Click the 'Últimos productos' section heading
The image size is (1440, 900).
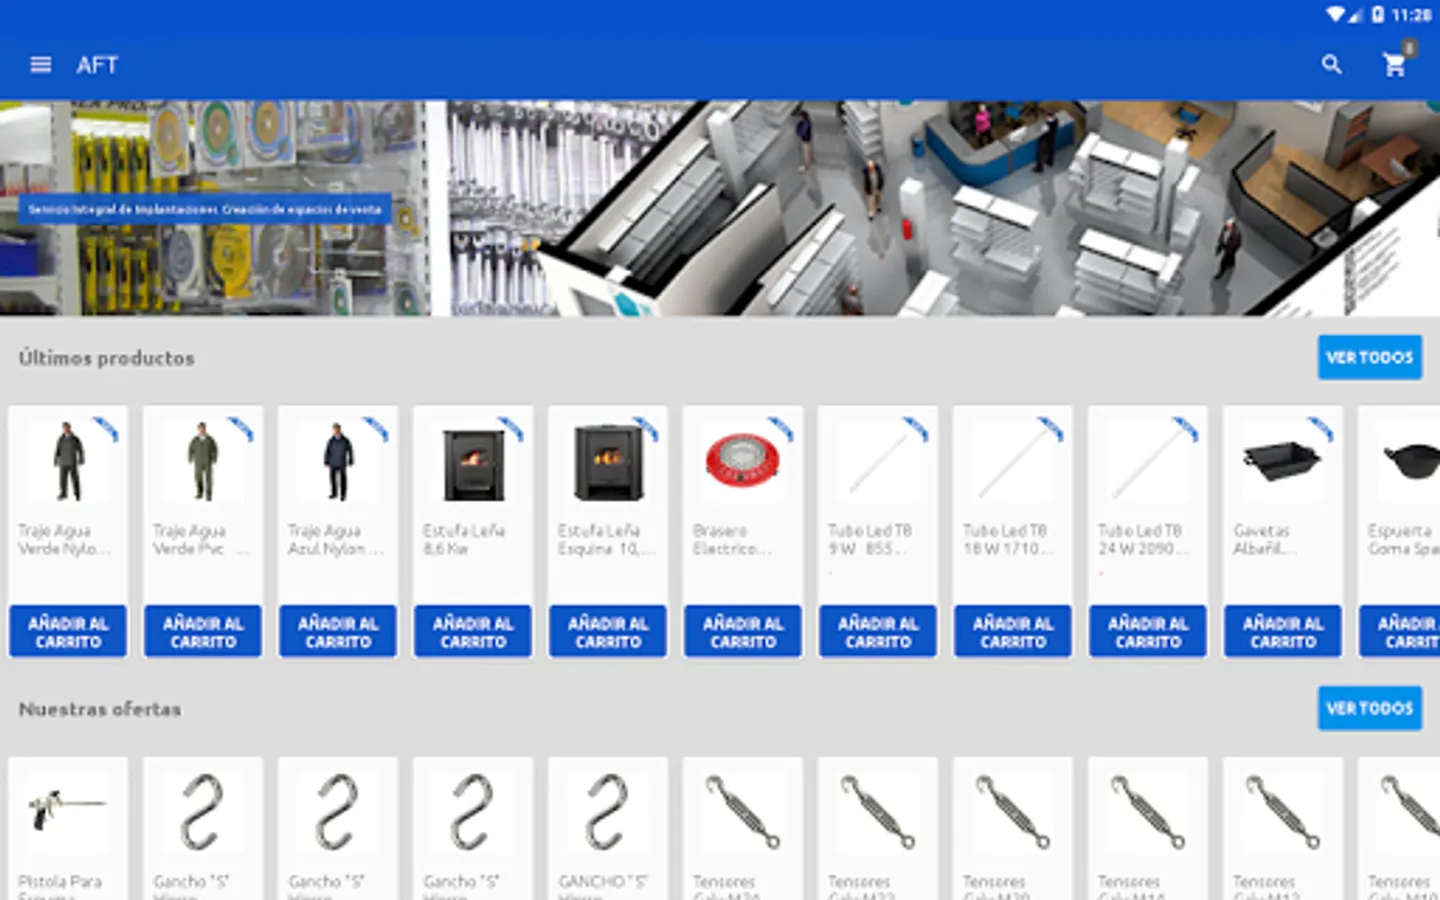click(107, 358)
